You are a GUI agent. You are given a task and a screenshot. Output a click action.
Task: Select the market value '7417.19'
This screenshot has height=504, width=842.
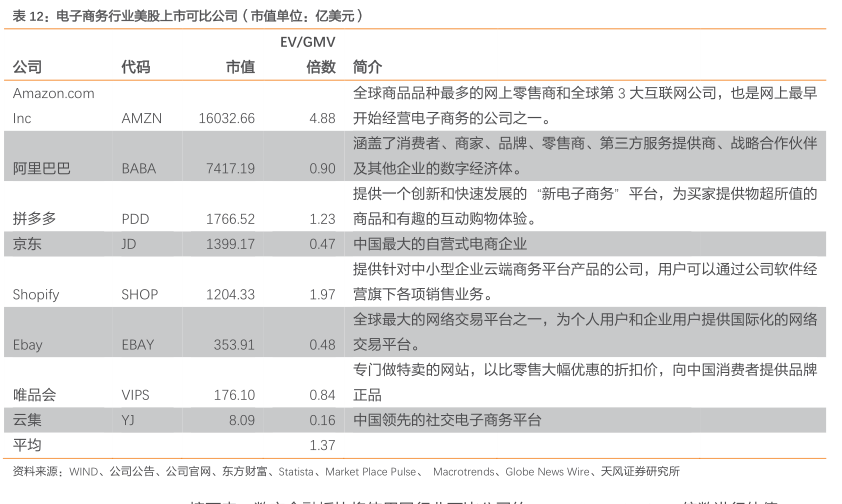(230, 169)
